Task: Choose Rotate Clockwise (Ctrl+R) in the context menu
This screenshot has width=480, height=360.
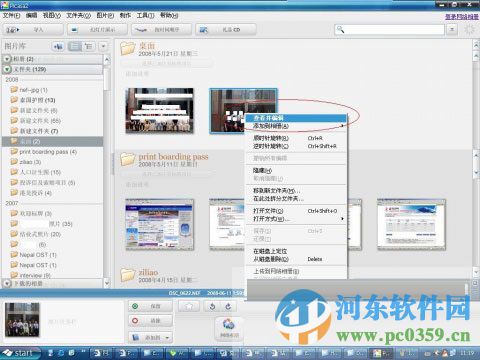Action: 296,138
